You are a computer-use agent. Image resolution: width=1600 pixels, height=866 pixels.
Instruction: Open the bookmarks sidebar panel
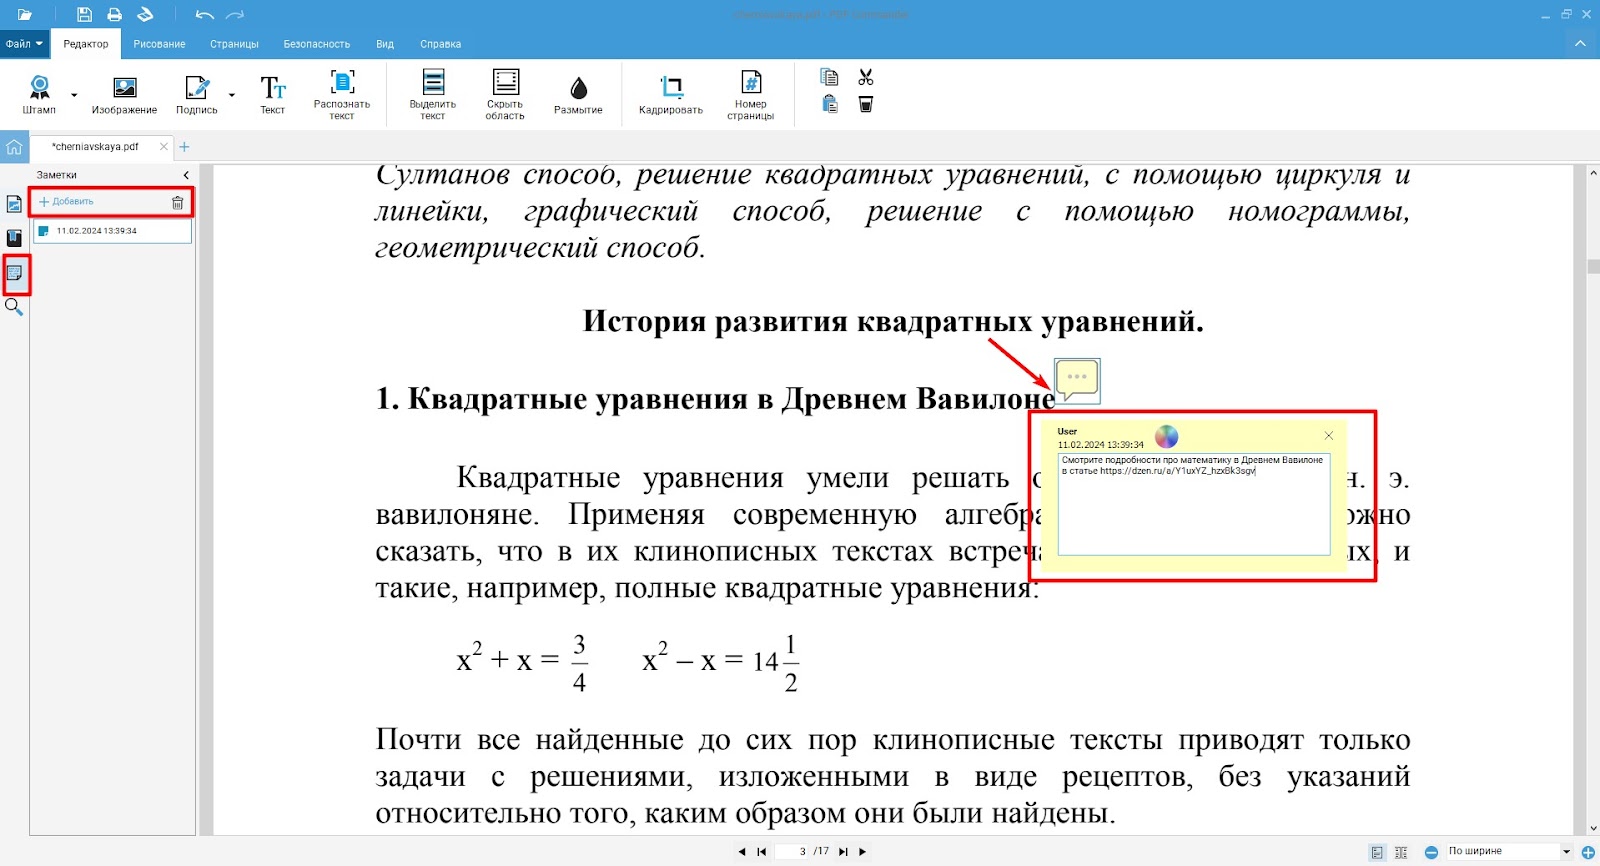[14, 238]
